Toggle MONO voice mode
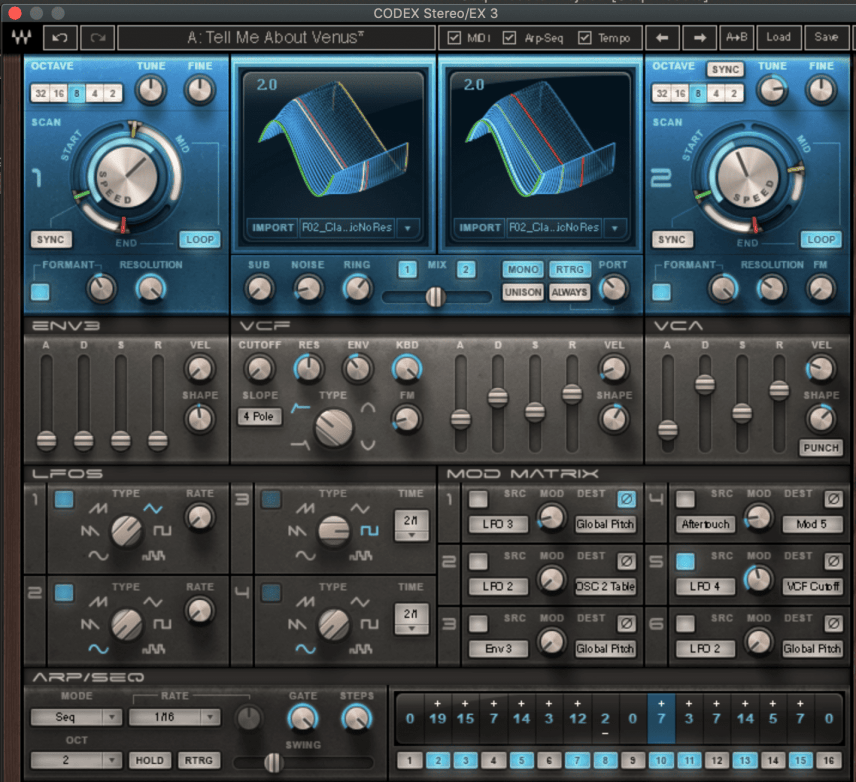Image resolution: width=856 pixels, height=782 pixels. 523,269
